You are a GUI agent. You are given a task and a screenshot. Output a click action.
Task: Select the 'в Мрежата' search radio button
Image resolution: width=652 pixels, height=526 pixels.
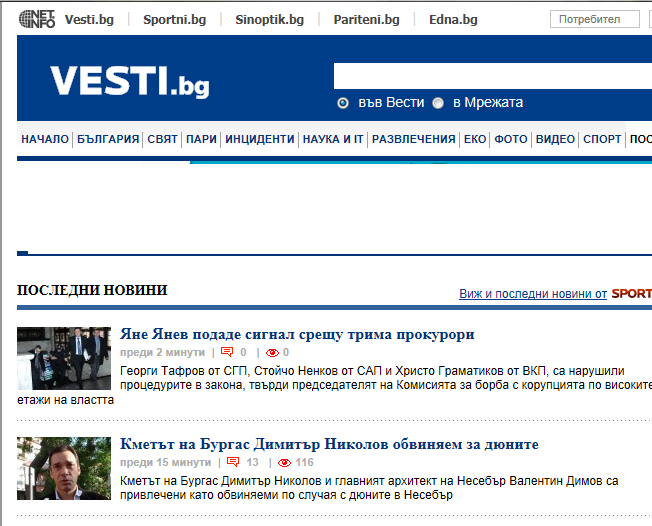coord(438,103)
